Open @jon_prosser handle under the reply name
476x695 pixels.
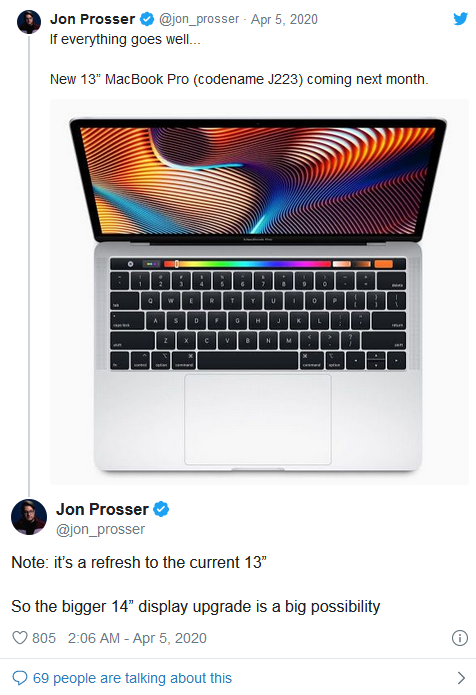point(100,529)
